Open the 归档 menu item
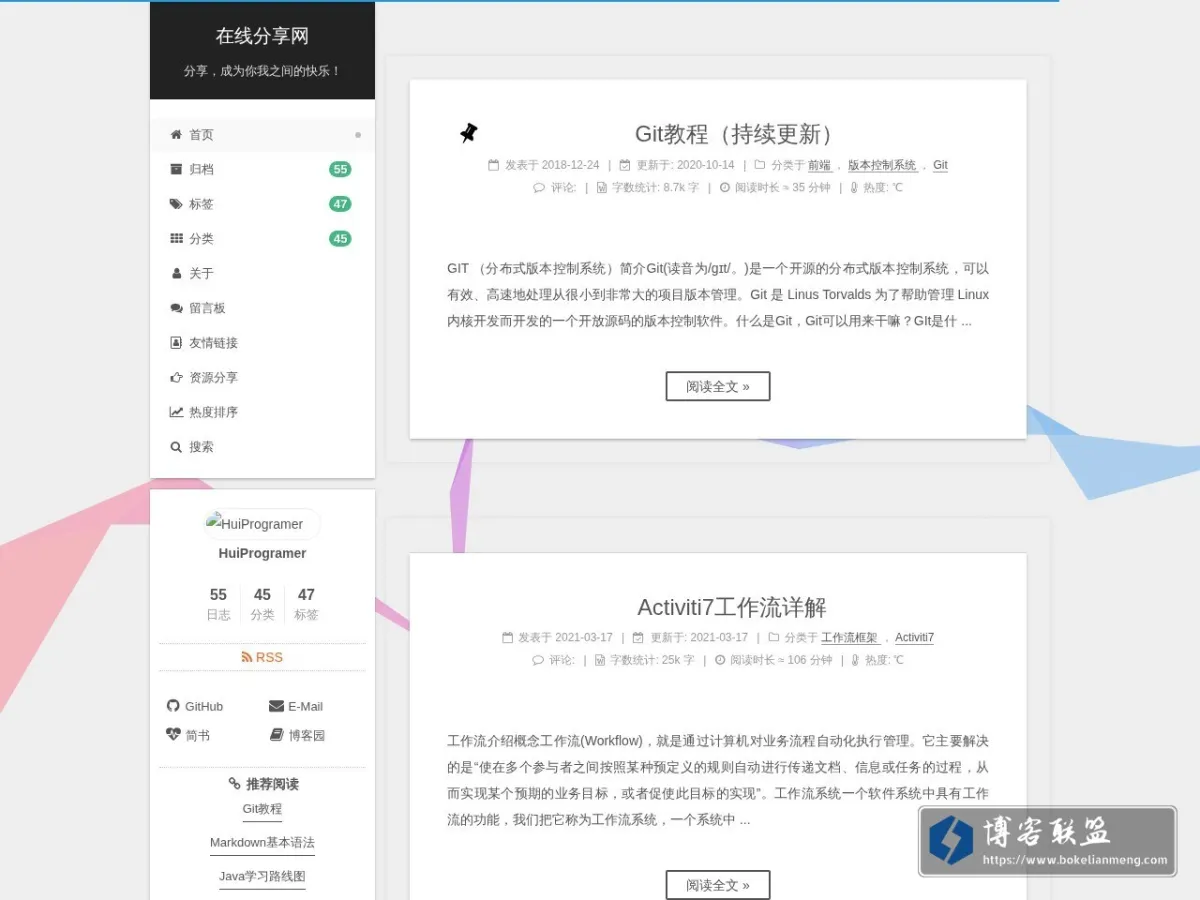The image size is (1200, 900). tap(262, 169)
